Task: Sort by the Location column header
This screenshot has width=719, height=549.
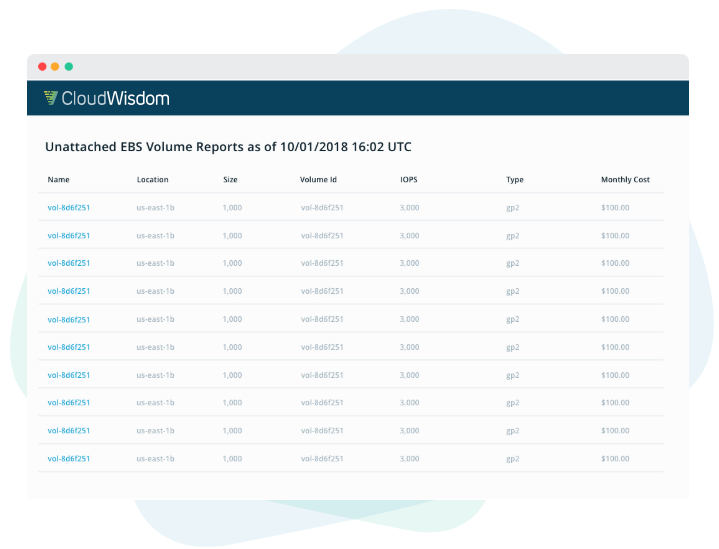Action: (x=153, y=179)
